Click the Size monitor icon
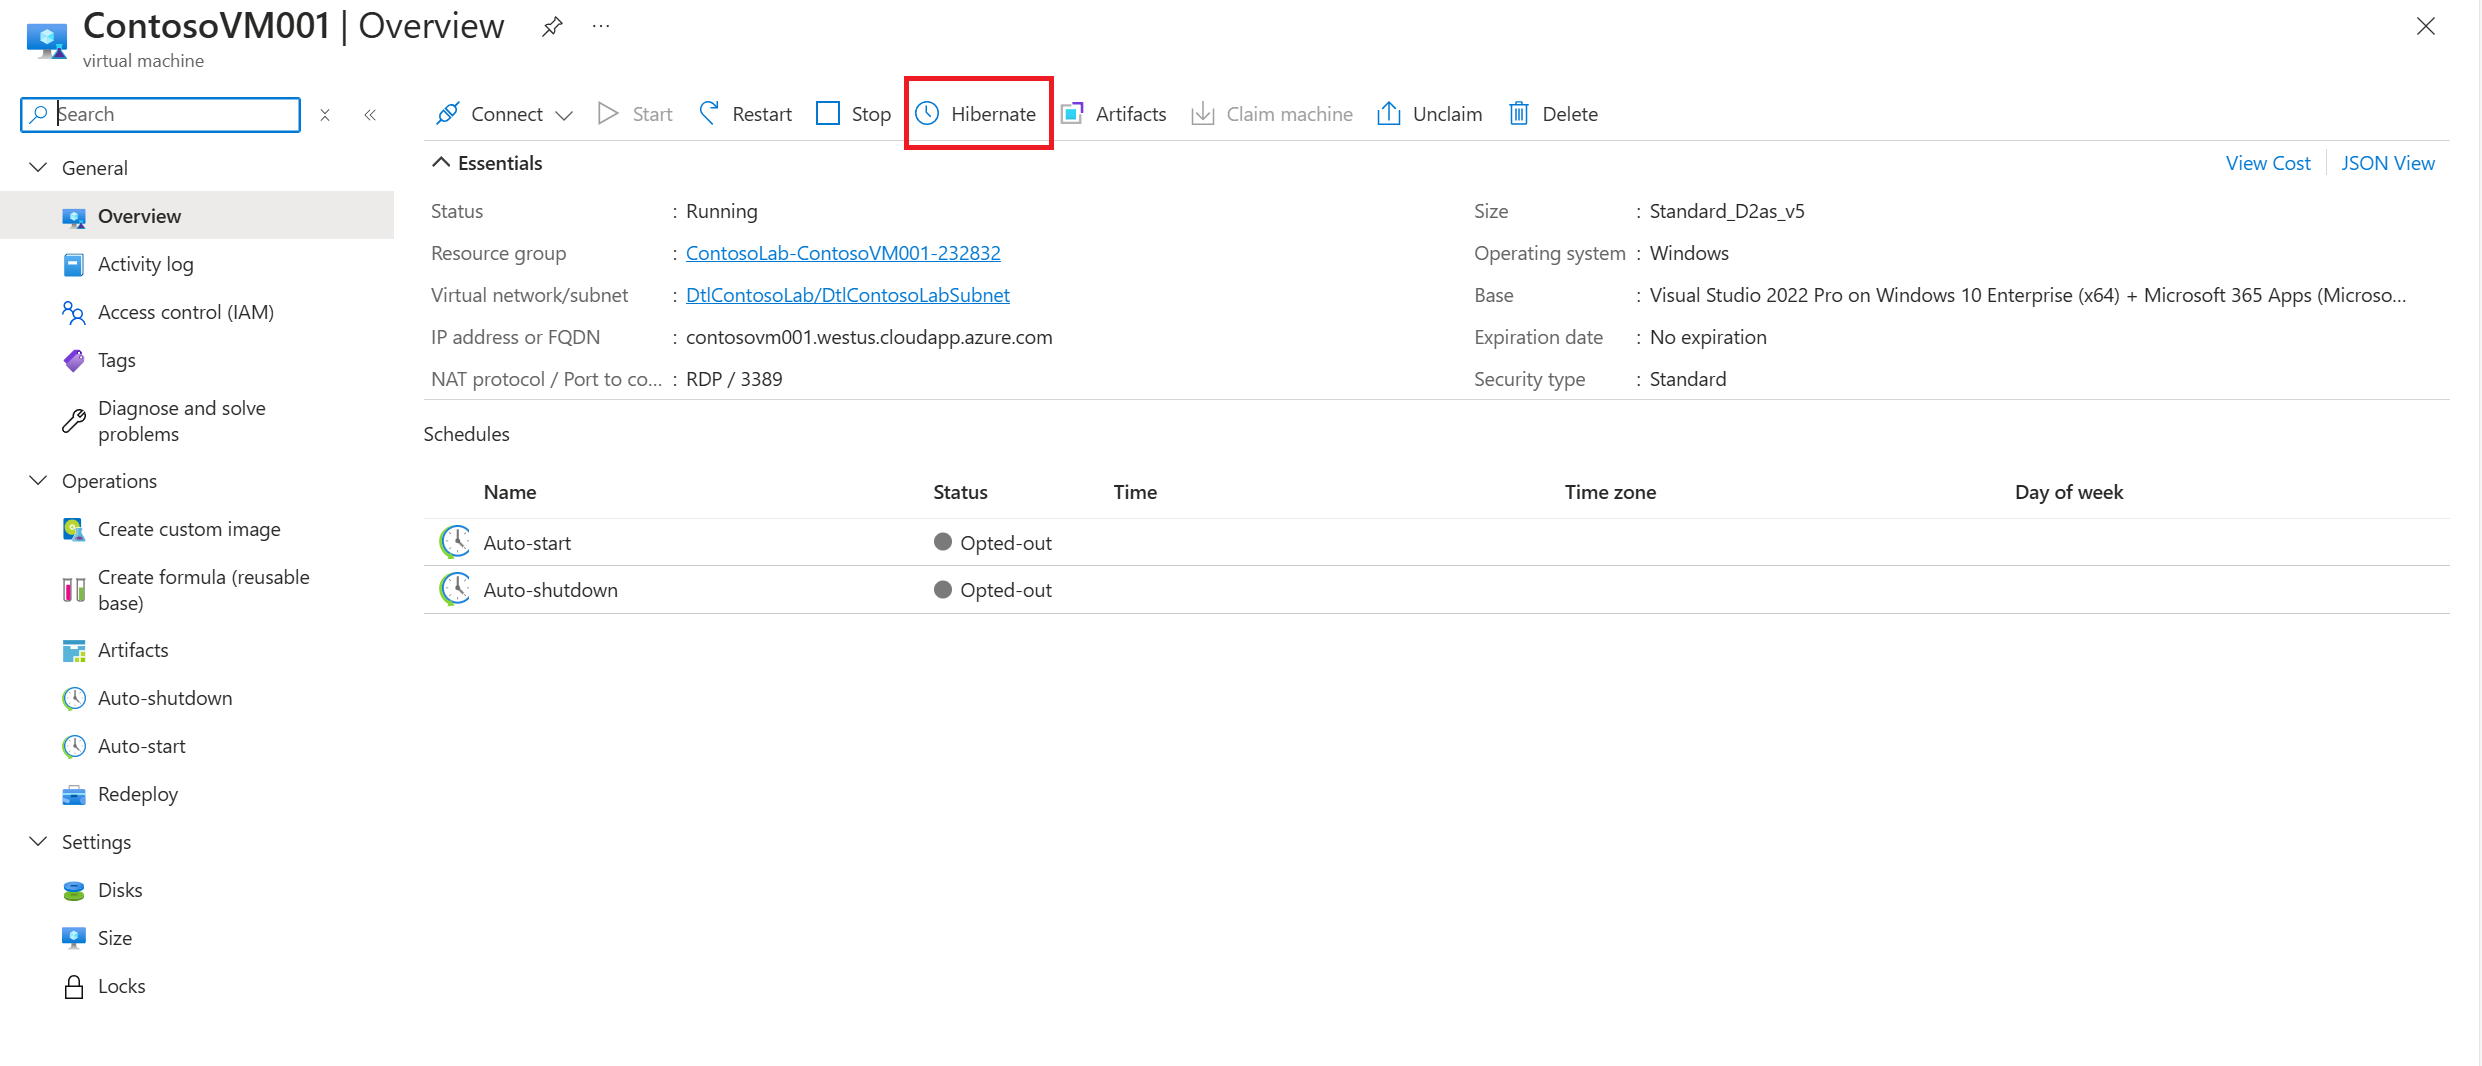This screenshot has height=1066, width=2482. [74, 938]
